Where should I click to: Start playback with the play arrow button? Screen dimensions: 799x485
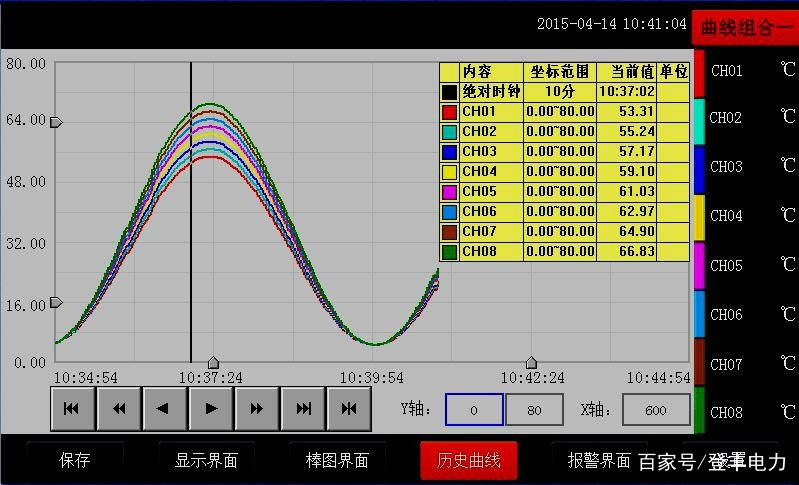pyautogui.click(x=210, y=408)
